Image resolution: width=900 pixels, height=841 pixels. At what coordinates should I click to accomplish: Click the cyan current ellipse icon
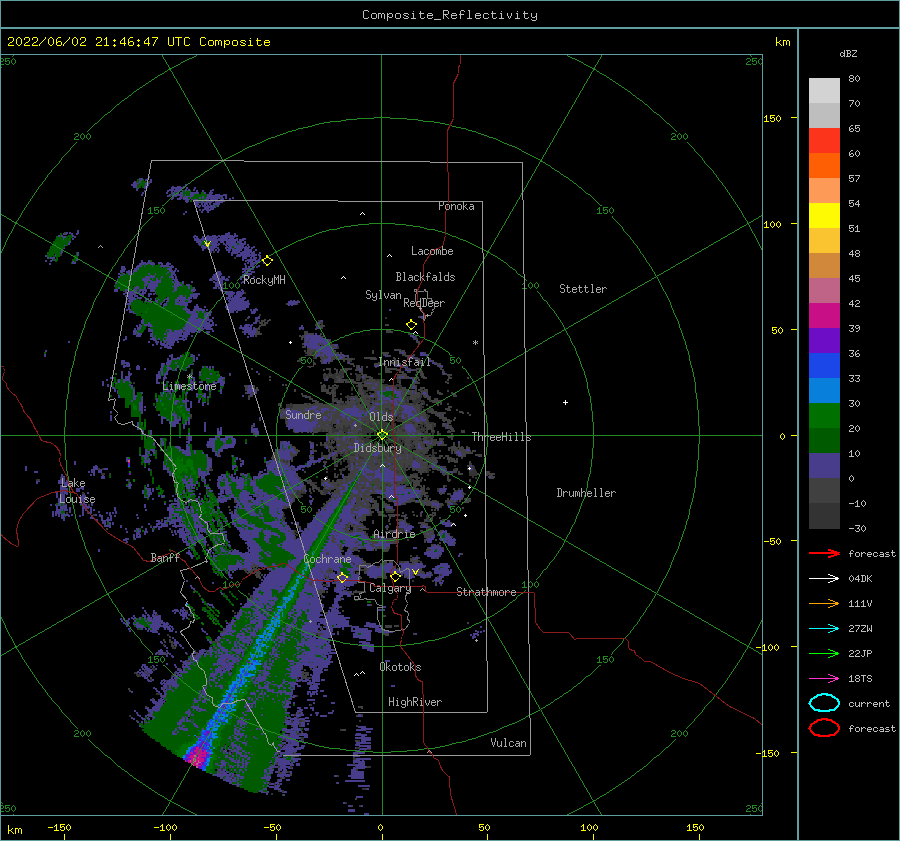824,703
